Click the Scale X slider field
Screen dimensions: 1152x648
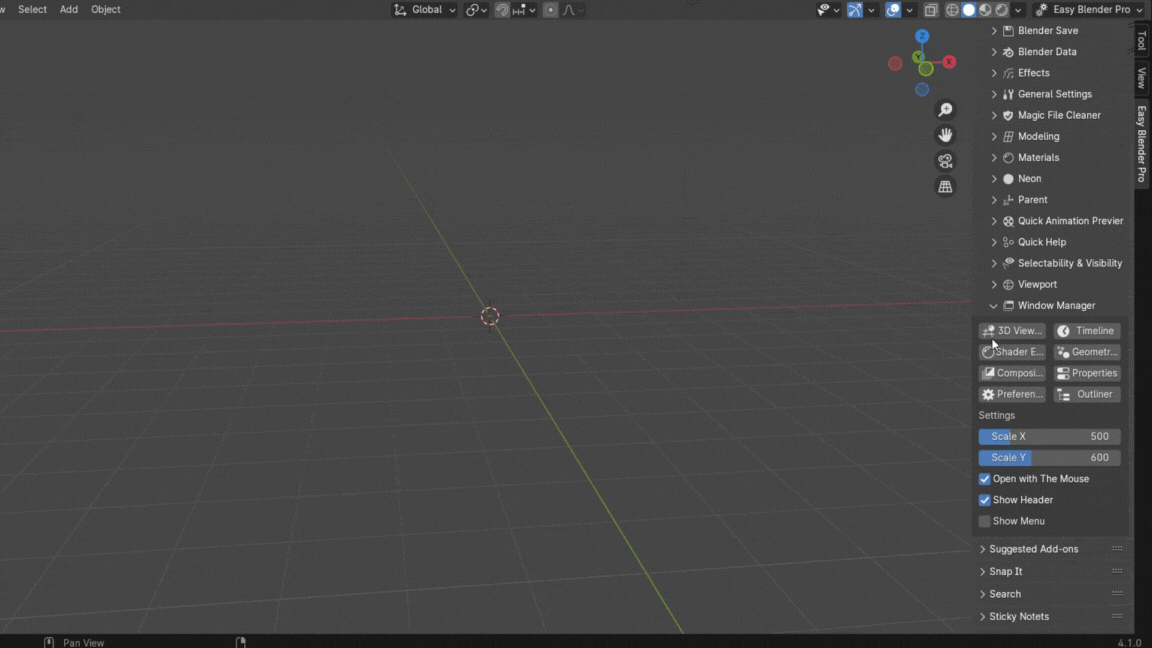click(x=1049, y=437)
